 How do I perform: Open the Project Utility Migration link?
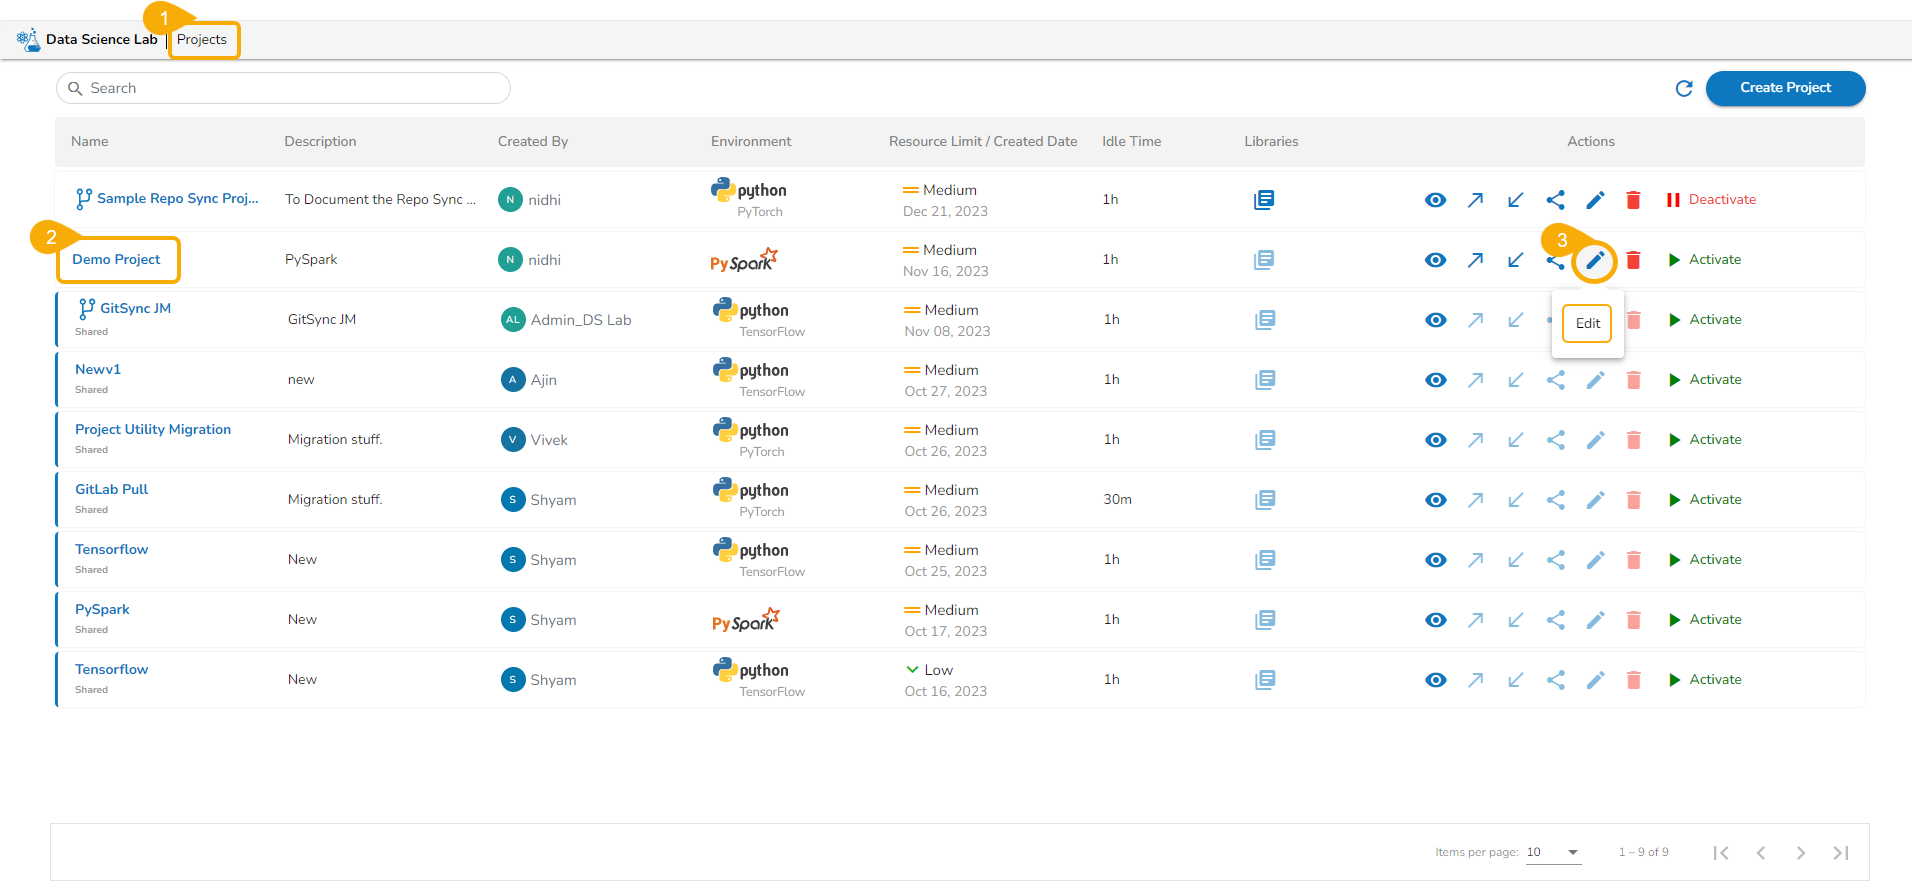click(153, 429)
